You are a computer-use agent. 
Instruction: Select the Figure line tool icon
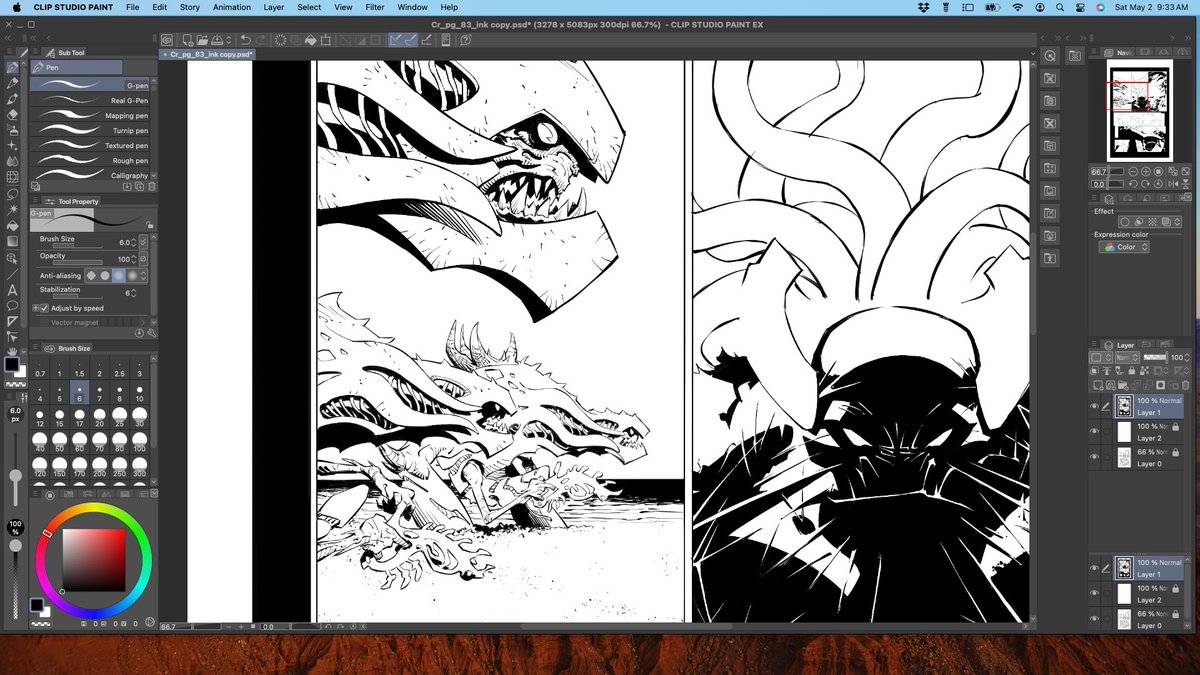13,274
